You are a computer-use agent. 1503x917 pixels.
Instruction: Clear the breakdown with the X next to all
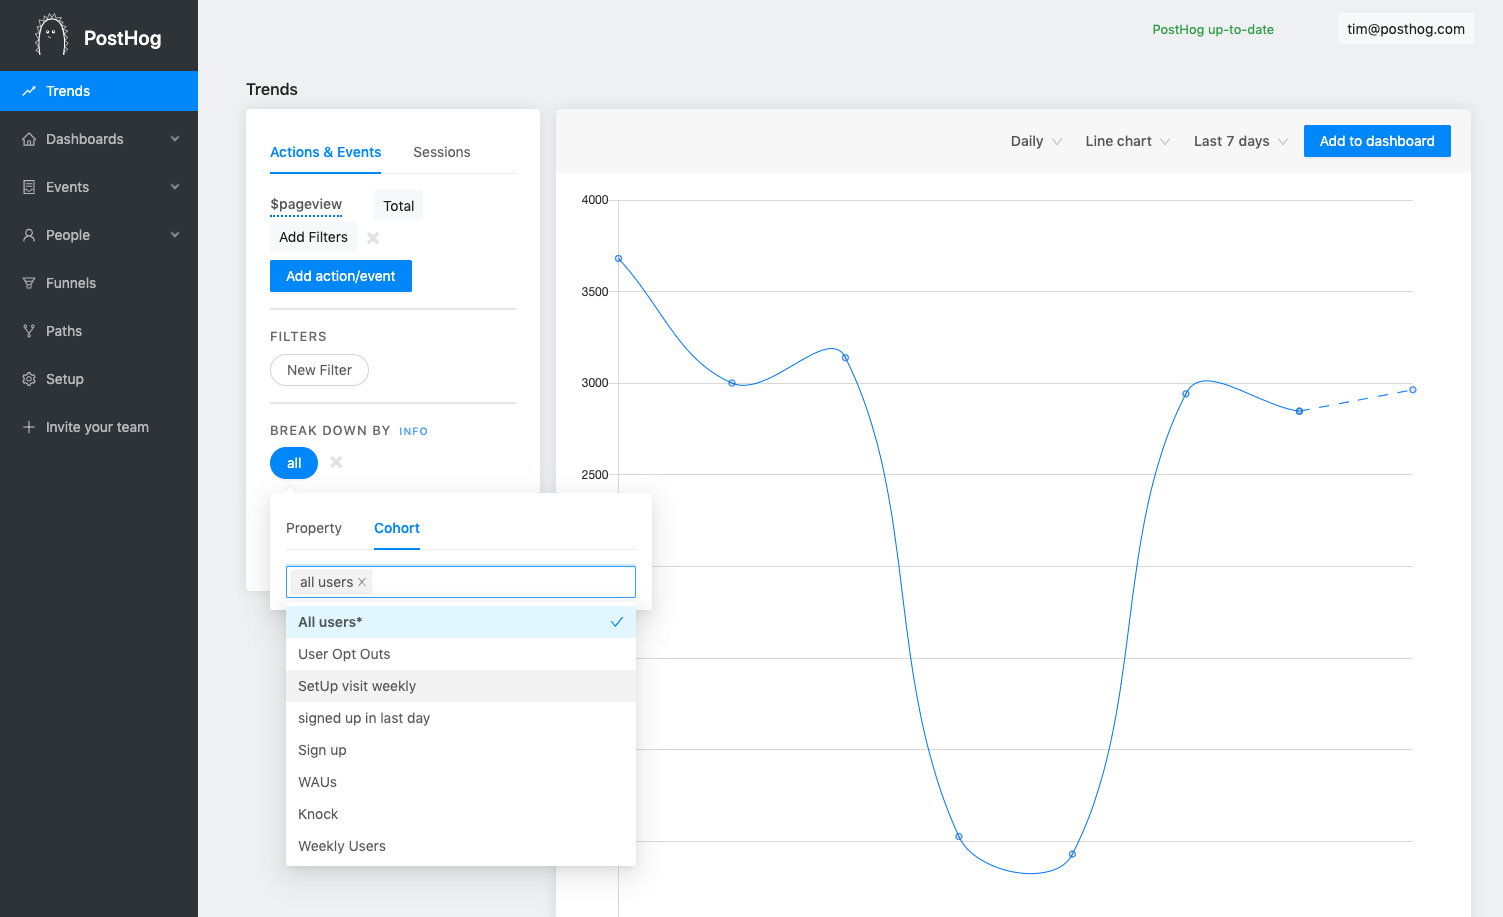[336, 462]
